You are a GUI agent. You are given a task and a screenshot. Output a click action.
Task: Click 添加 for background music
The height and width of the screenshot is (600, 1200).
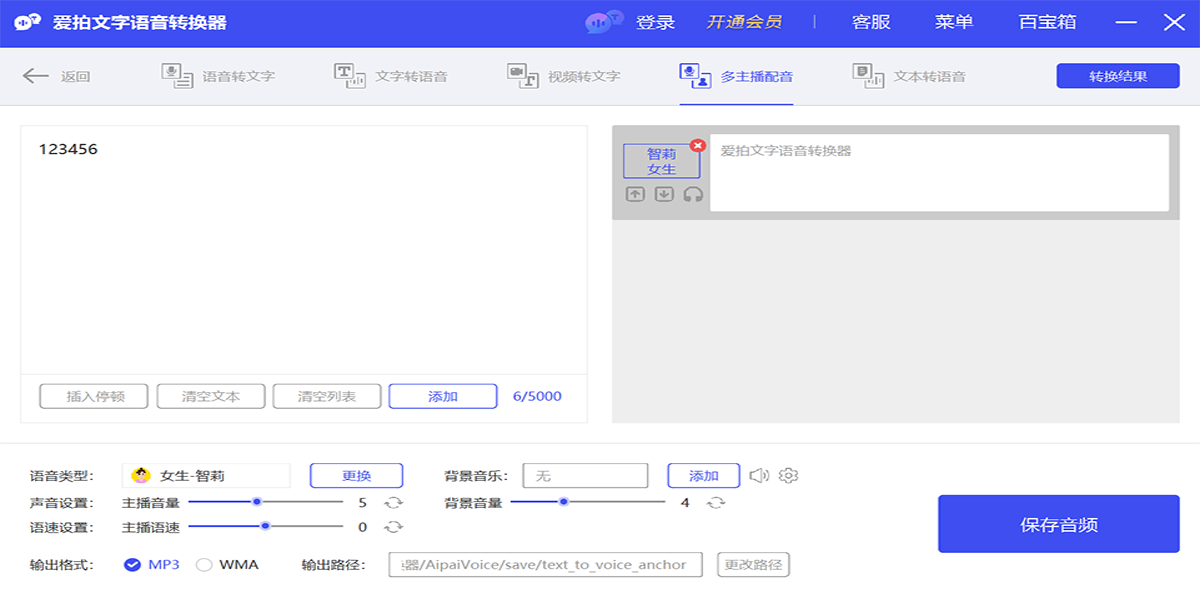[704, 475]
